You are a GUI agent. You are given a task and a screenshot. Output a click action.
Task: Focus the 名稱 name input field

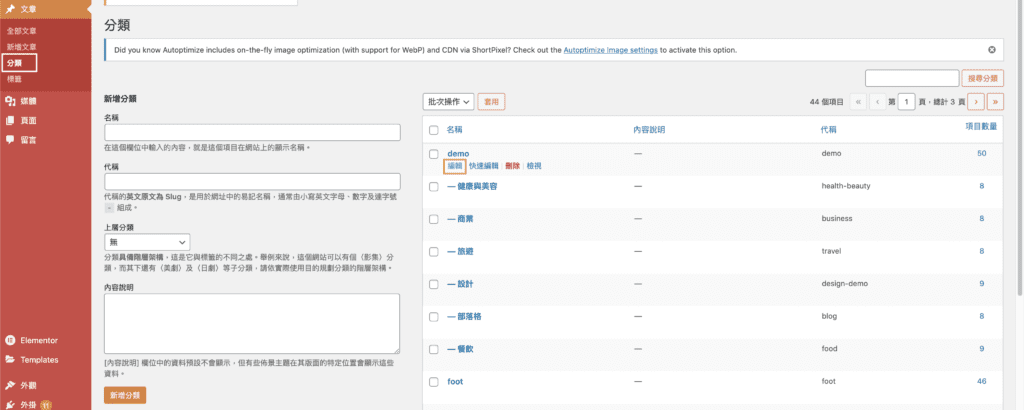pyautogui.click(x=252, y=133)
